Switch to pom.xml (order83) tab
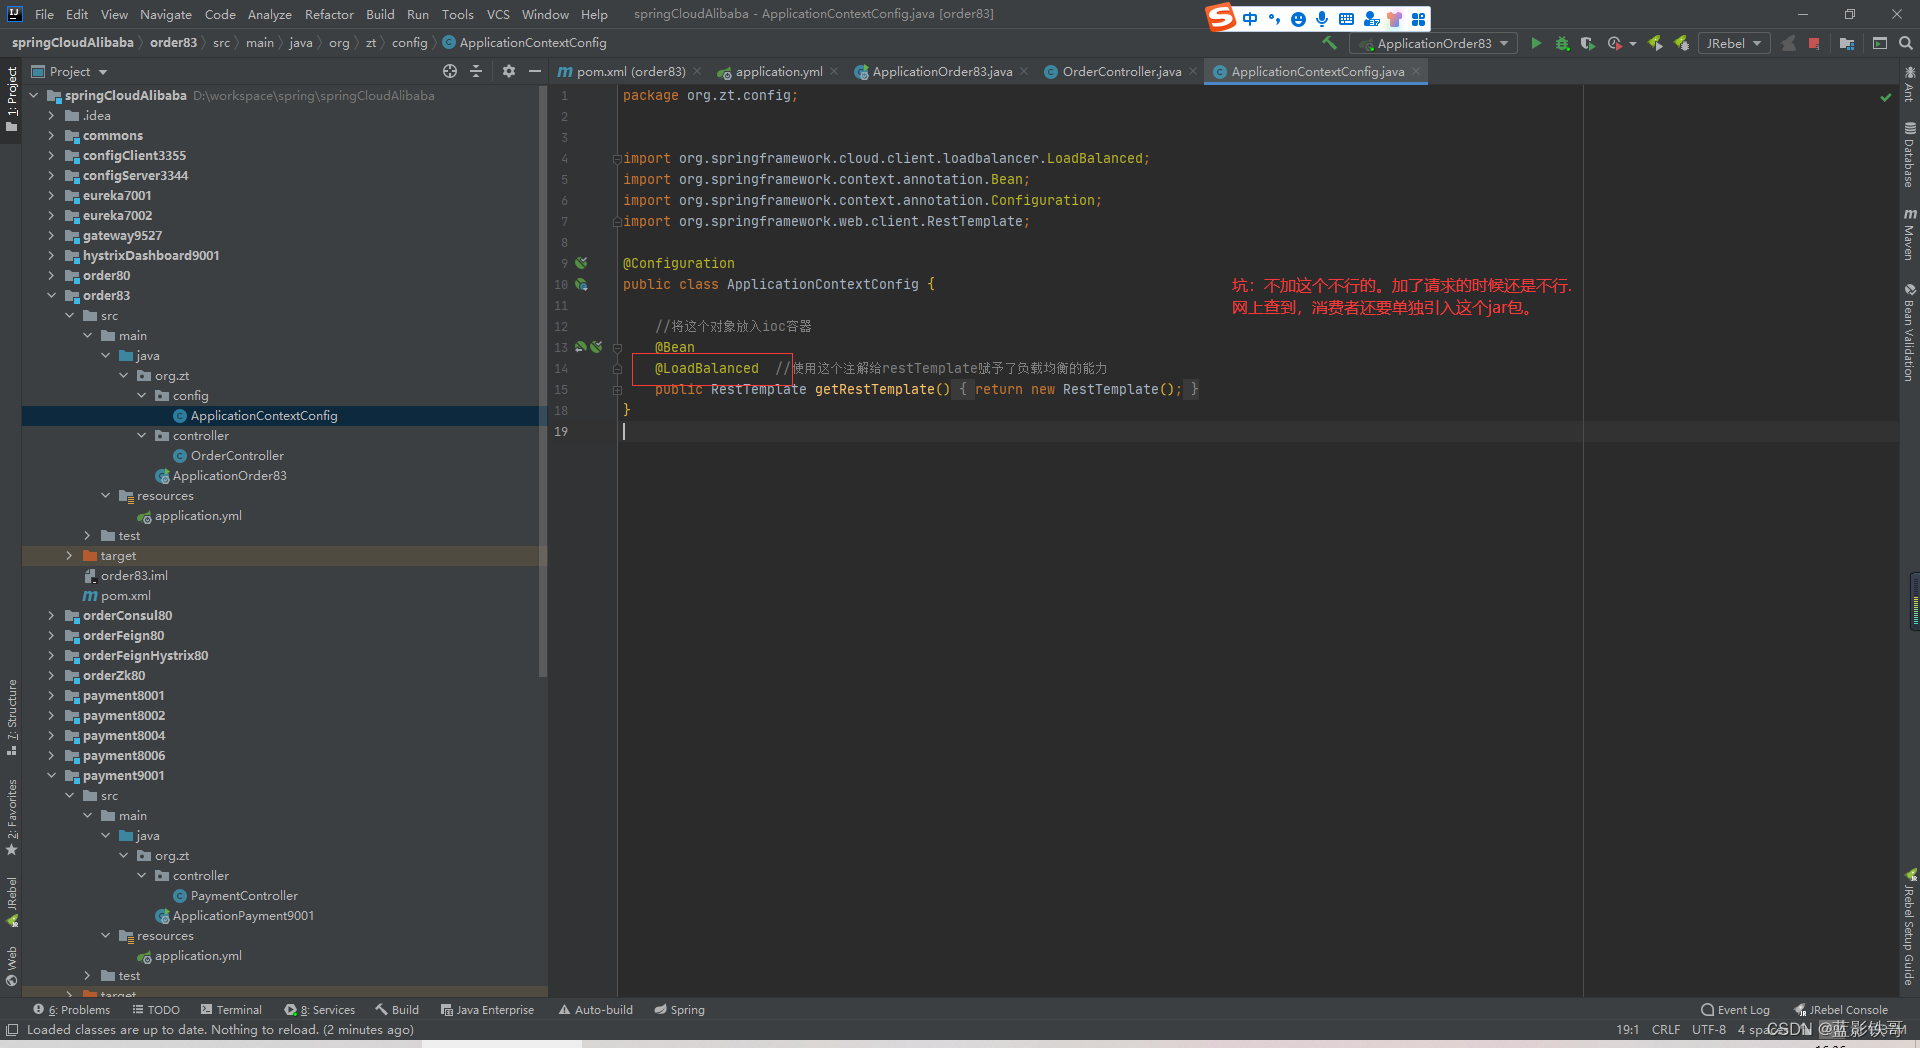Image resolution: width=1920 pixels, height=1048 pixels. click(x=629, y=72)
